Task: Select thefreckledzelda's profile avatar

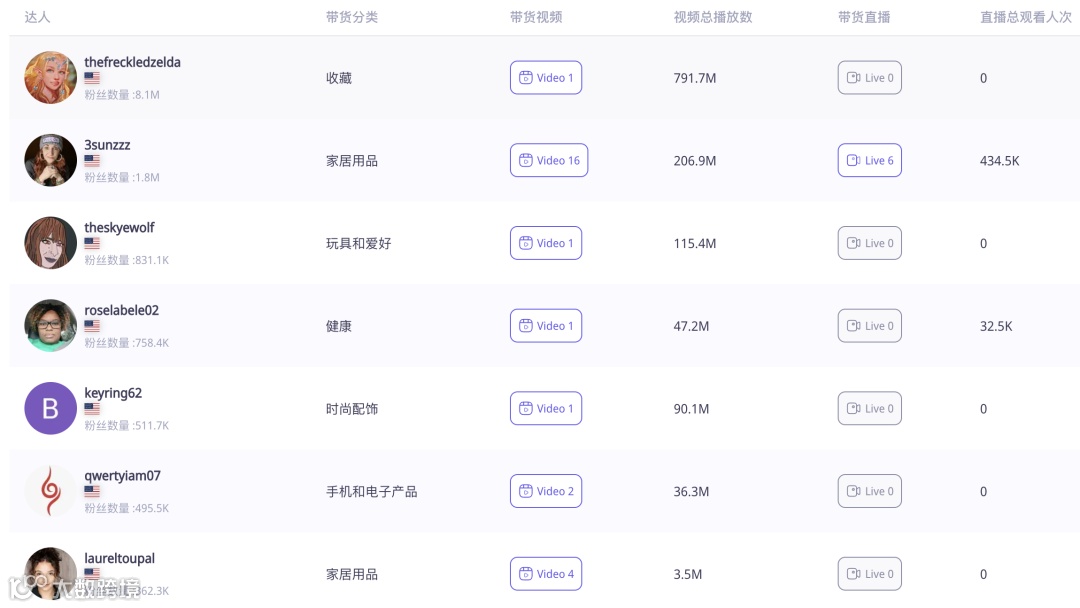Action: tap(51, 78)
